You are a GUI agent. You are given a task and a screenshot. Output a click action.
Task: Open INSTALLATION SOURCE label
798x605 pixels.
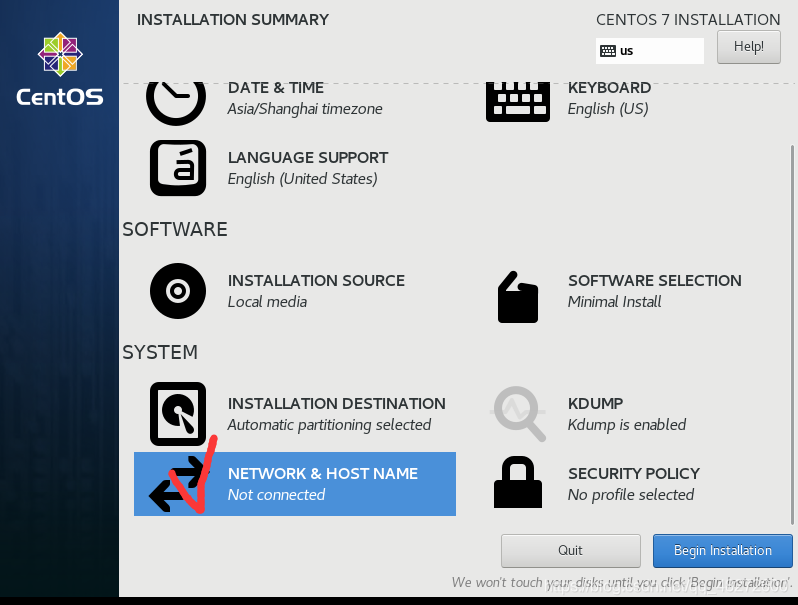point(316,280)
